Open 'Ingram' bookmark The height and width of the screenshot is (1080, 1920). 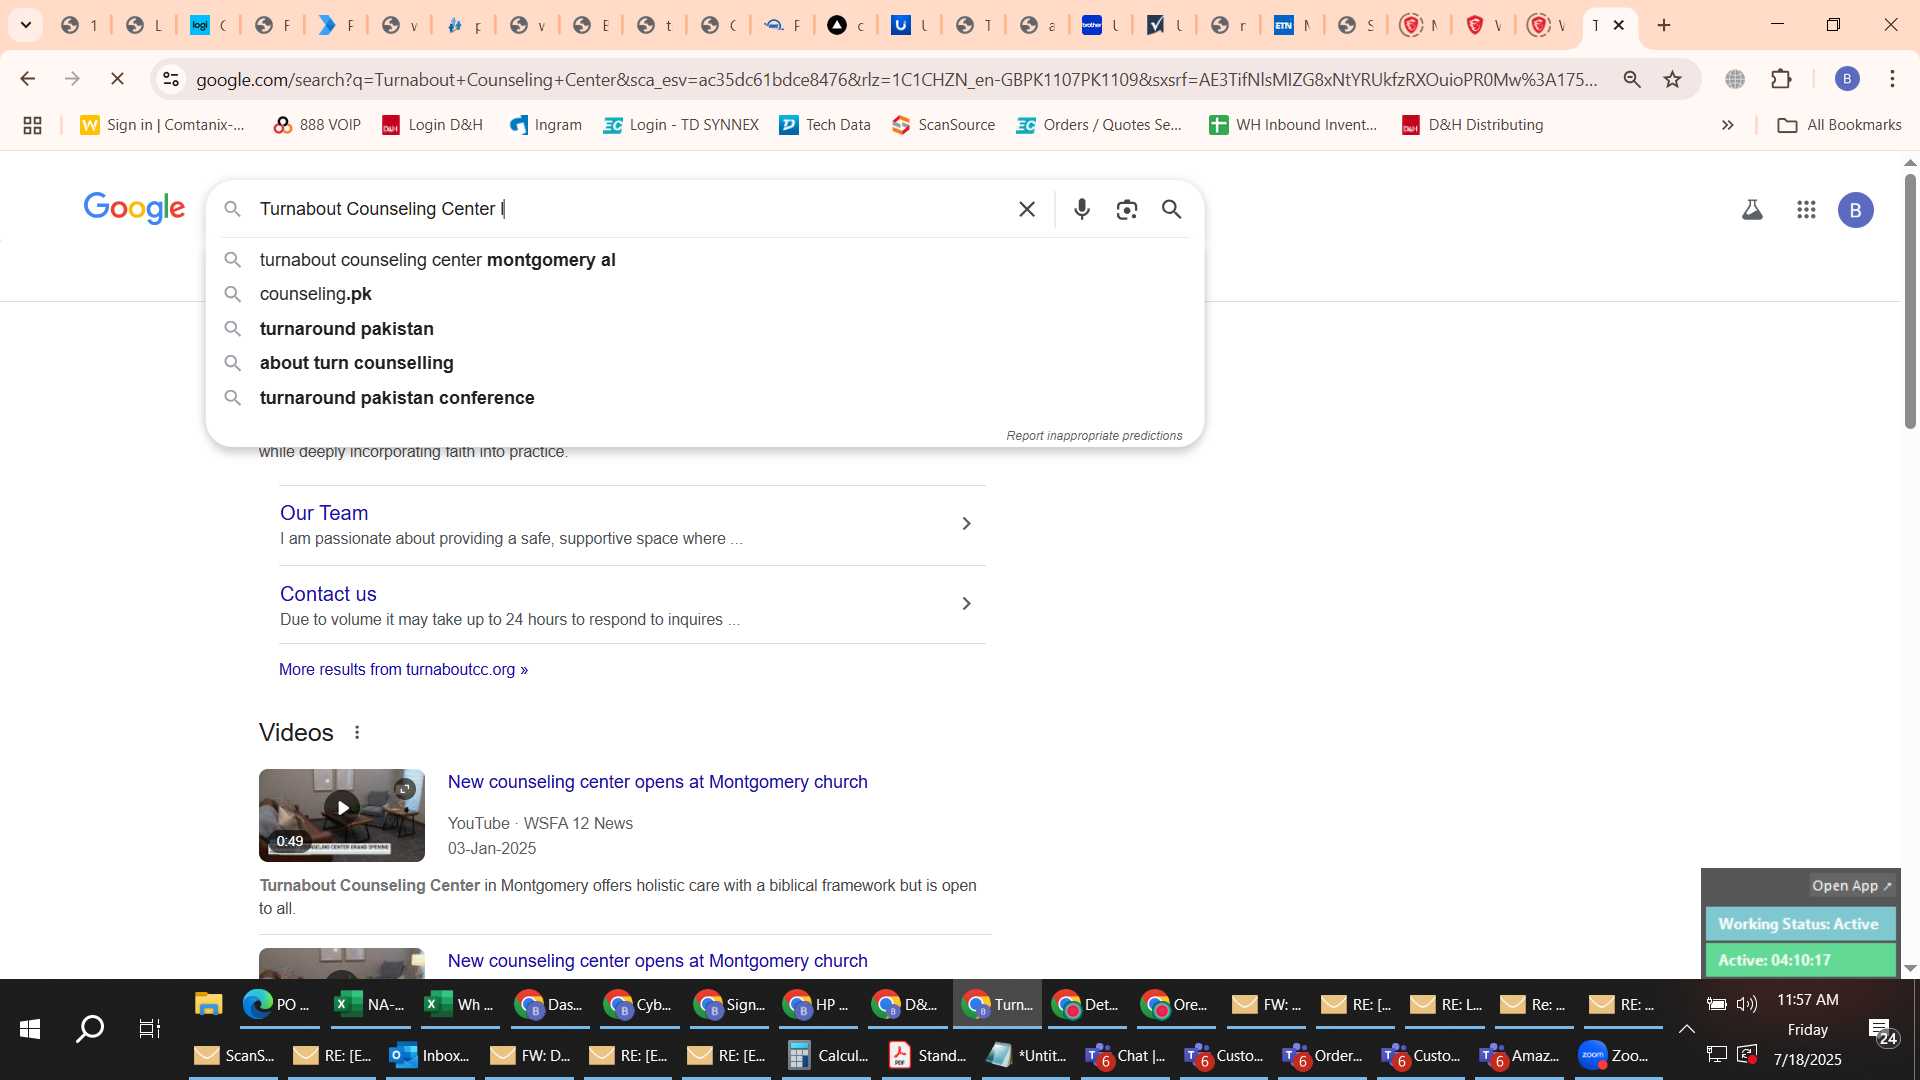tap(546, 125)
